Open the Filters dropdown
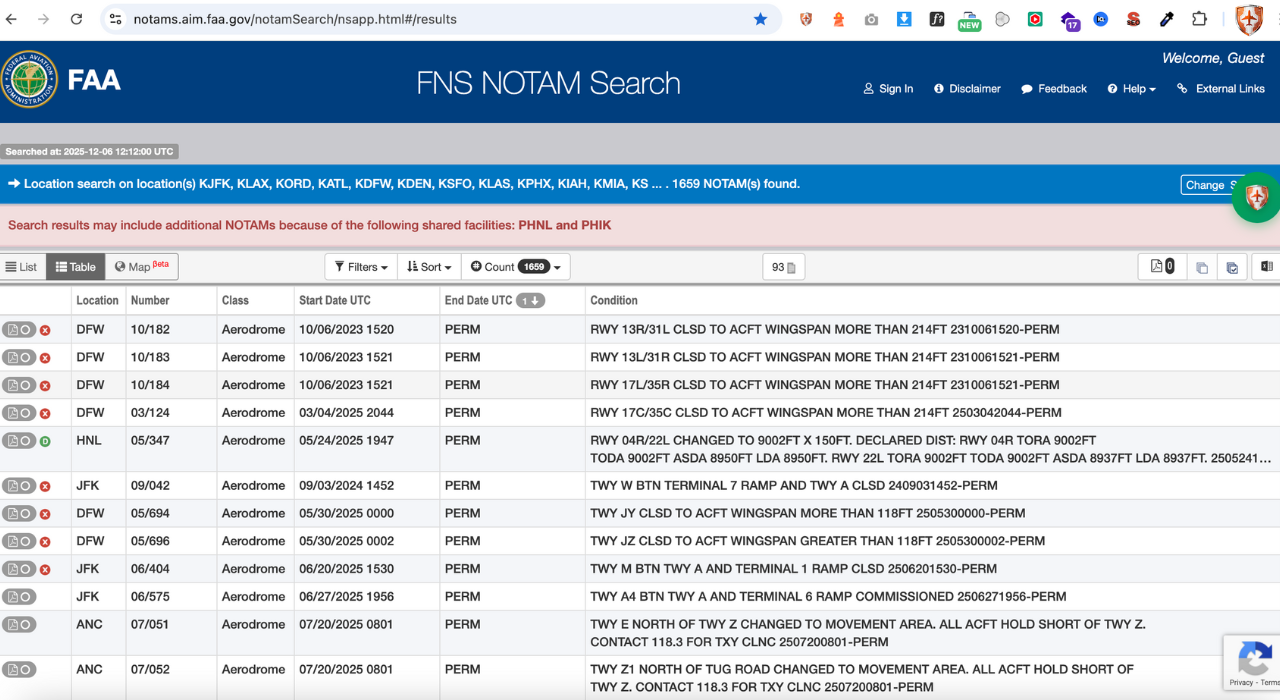 [360, 266]
